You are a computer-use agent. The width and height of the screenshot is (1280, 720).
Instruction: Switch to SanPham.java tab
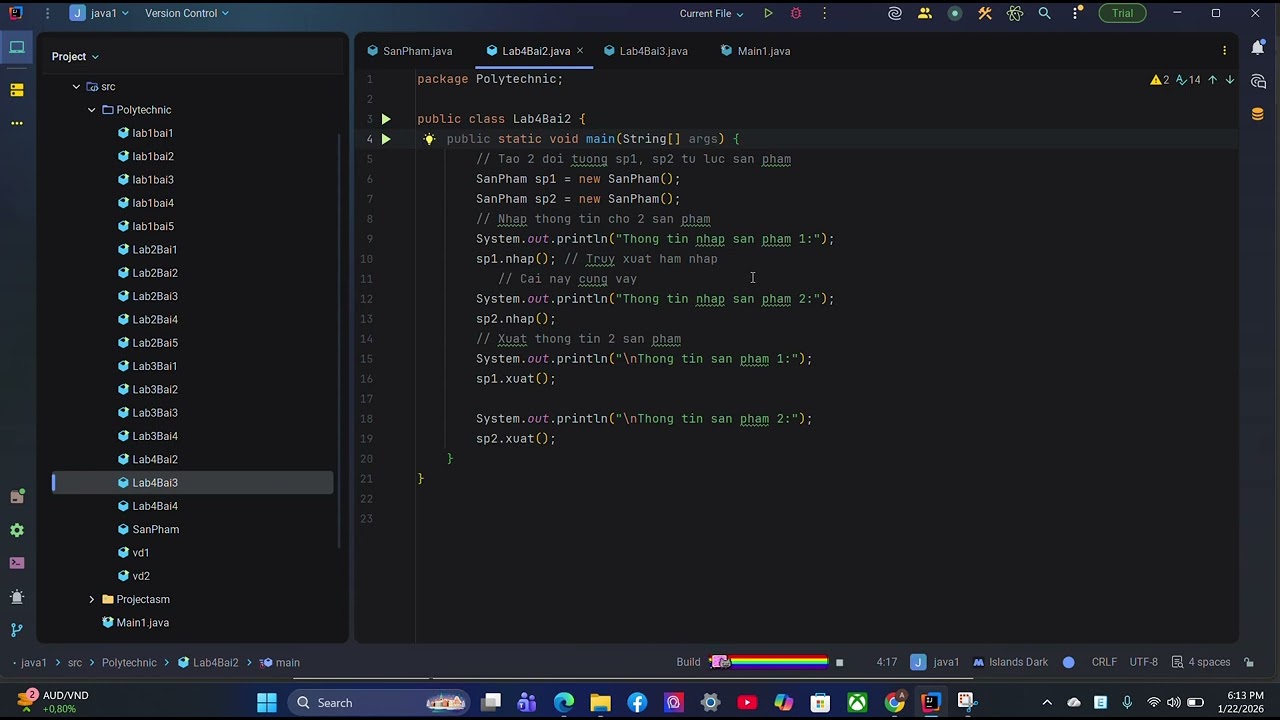[409, 51]
